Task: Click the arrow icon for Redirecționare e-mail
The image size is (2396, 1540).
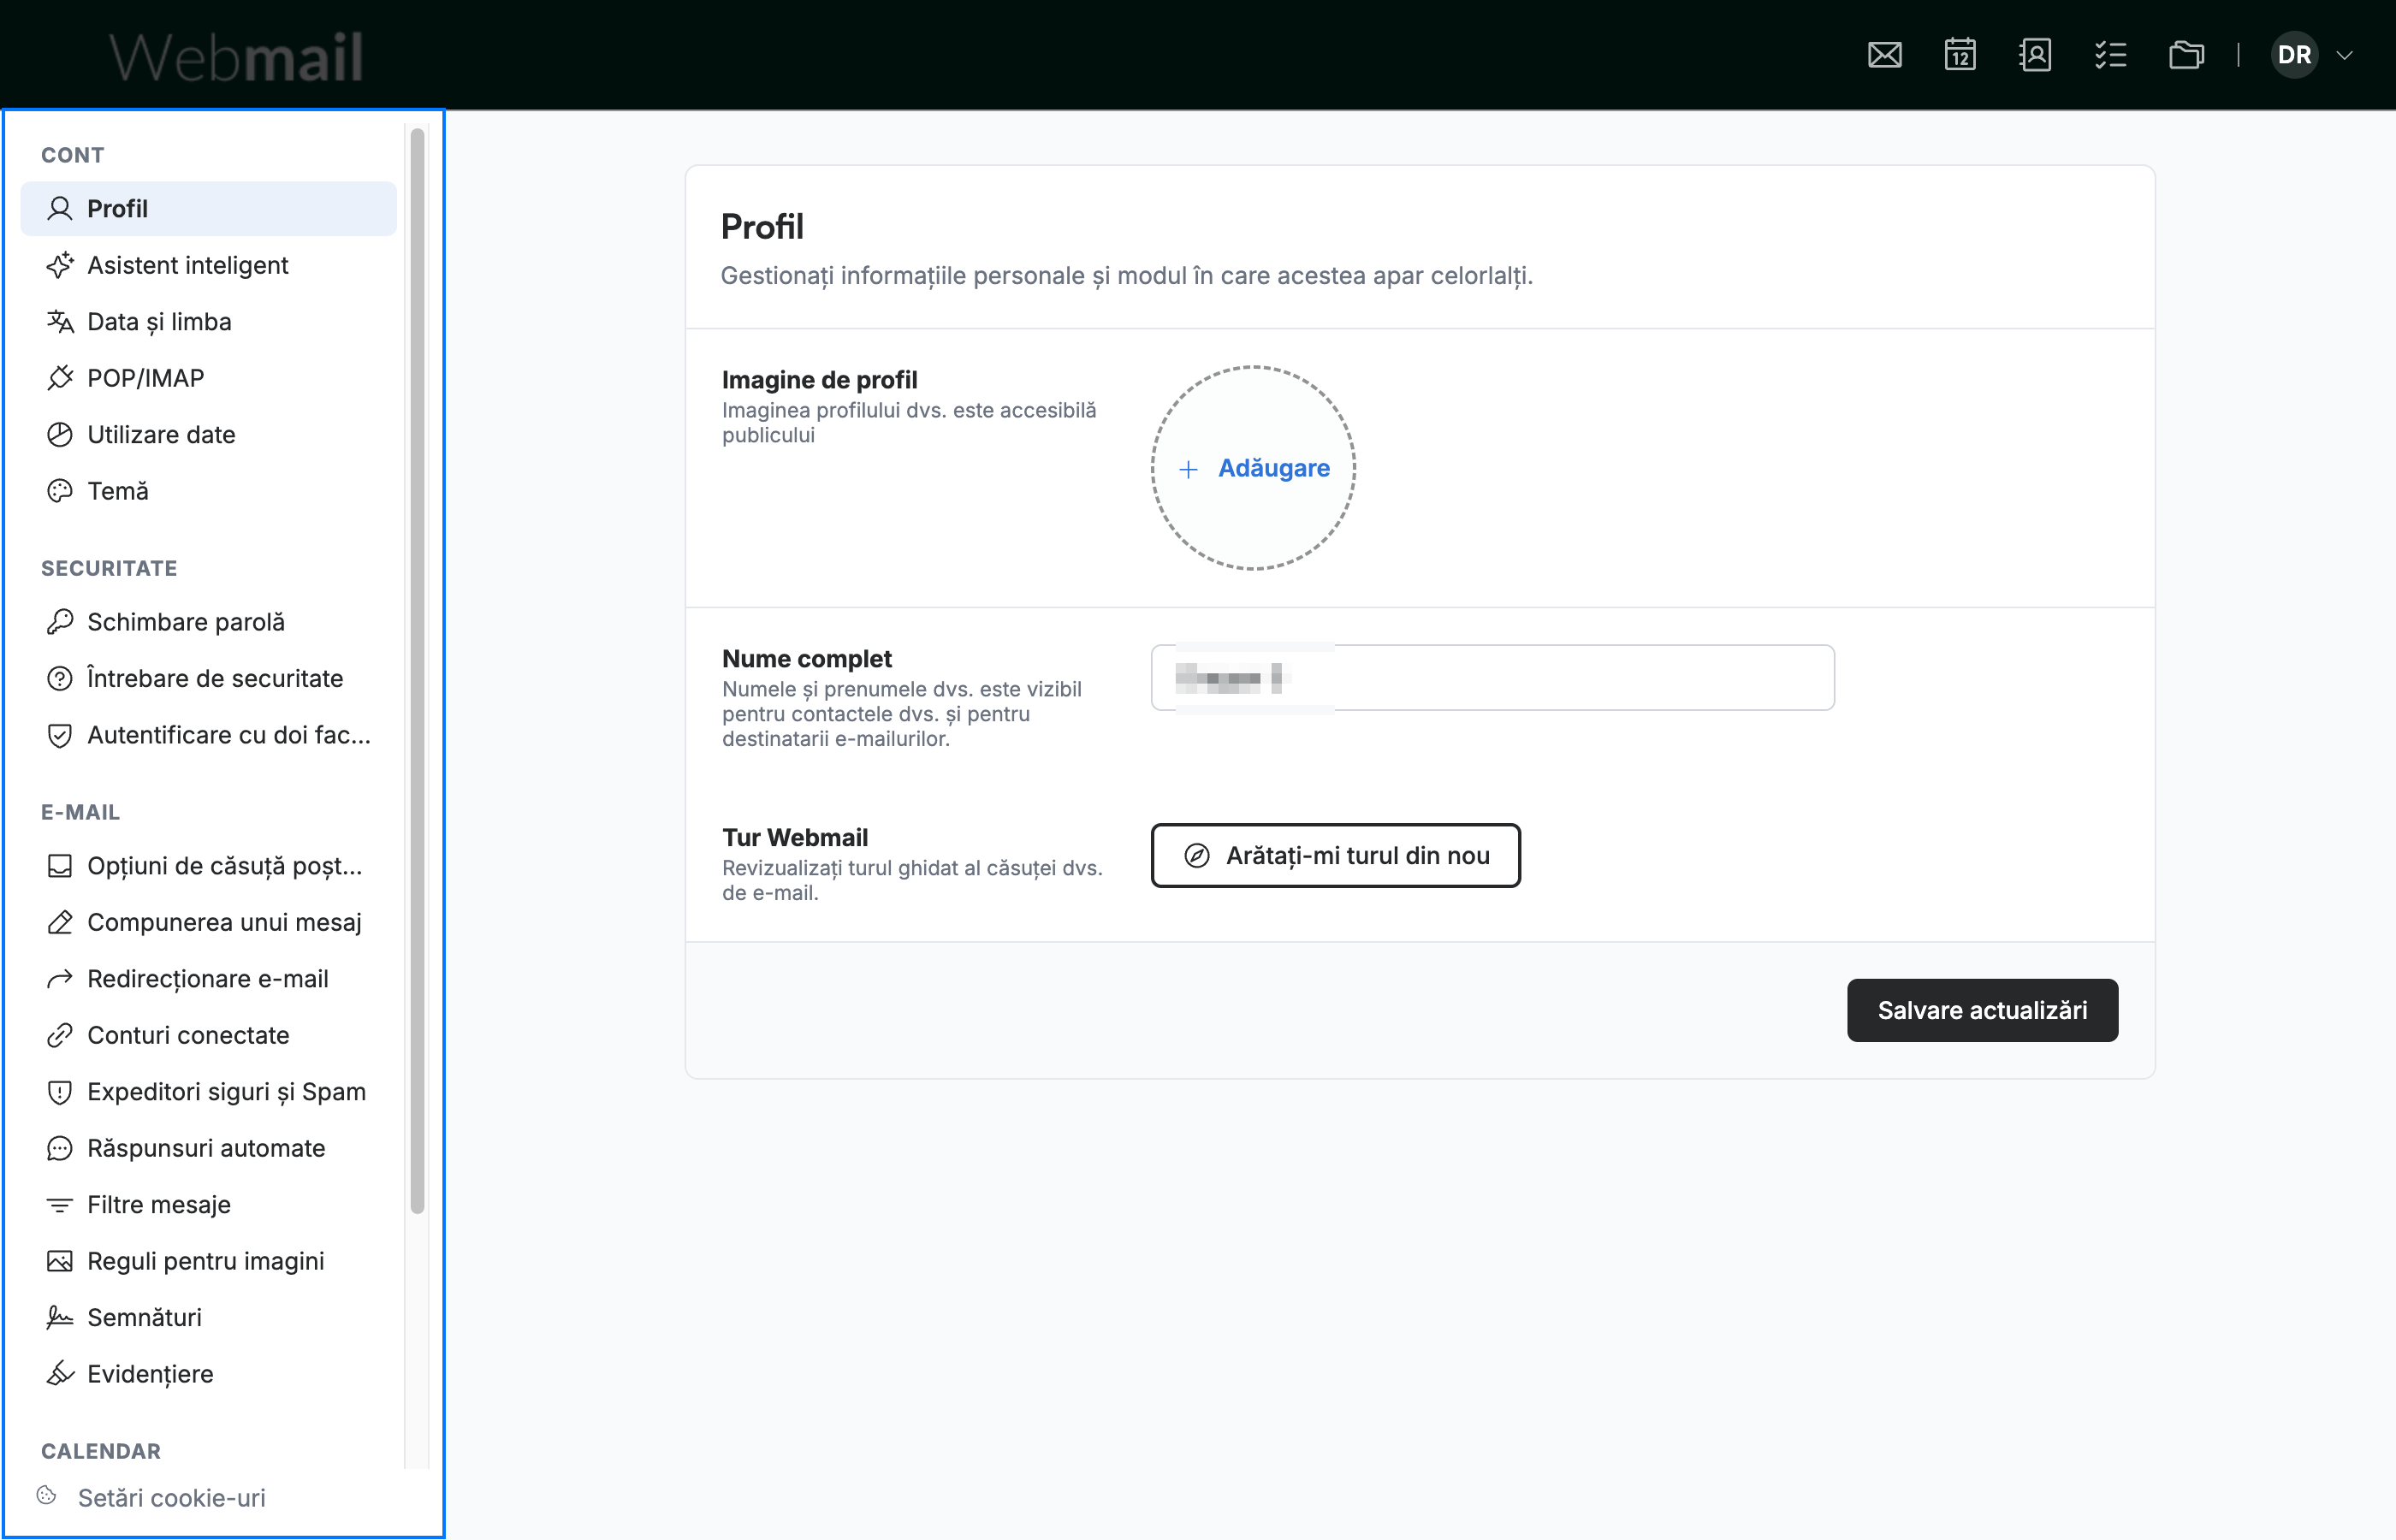Action: point(60,979)
